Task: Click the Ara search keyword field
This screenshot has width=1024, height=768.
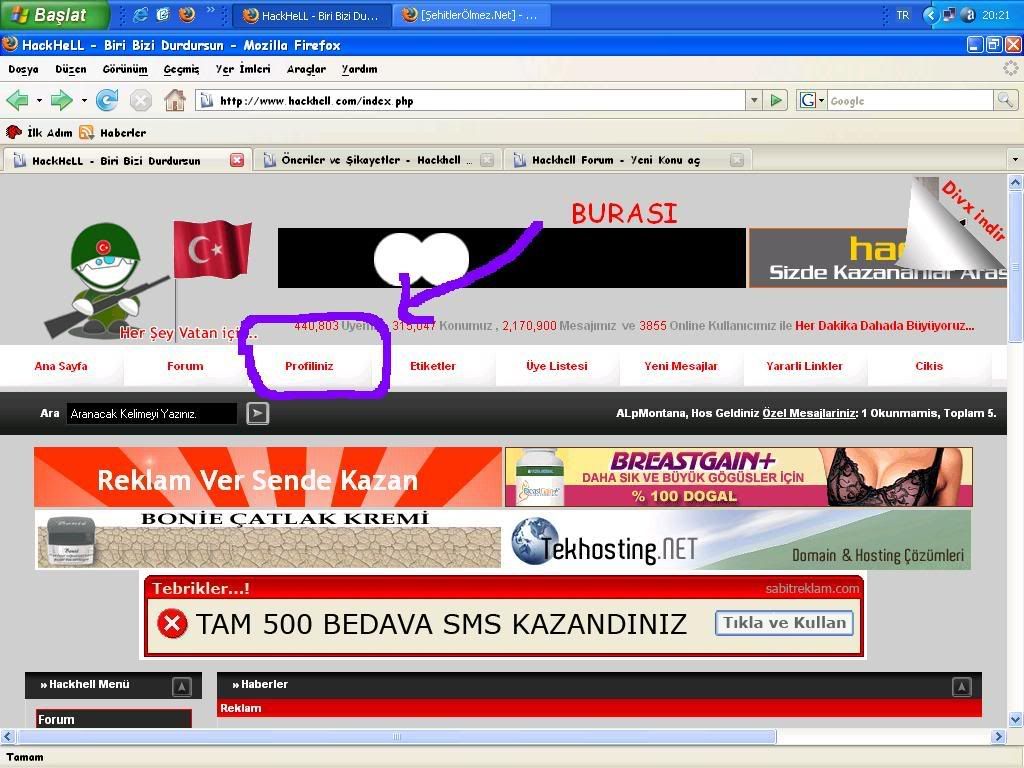Action: point(152,413)
